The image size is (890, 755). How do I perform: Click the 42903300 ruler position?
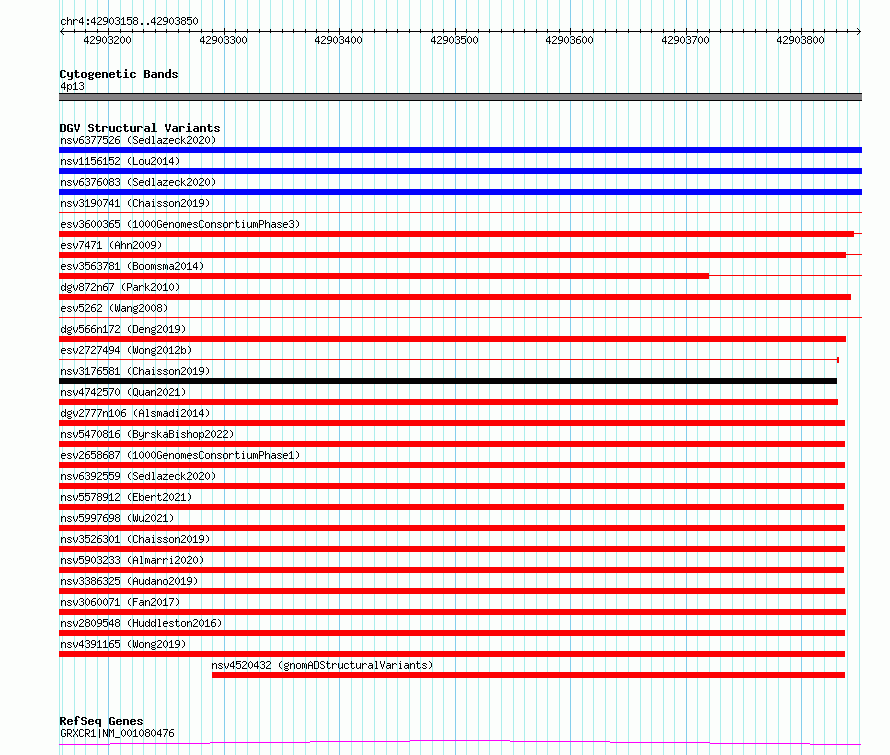(223, 40)
